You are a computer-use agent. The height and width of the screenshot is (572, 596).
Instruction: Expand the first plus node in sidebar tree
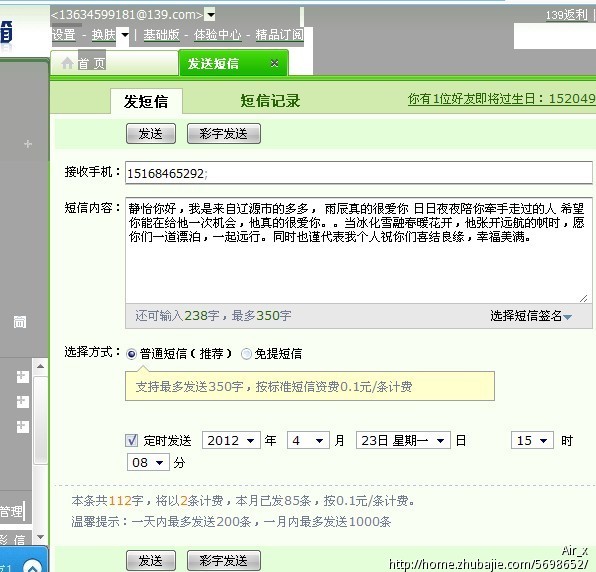coord(23,377)
